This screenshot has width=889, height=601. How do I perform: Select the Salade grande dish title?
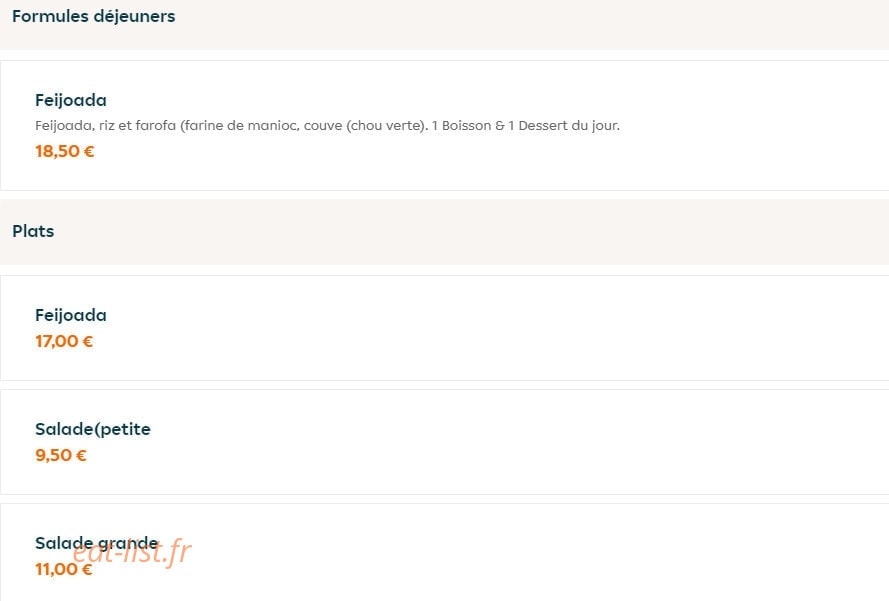pos(96,543)
